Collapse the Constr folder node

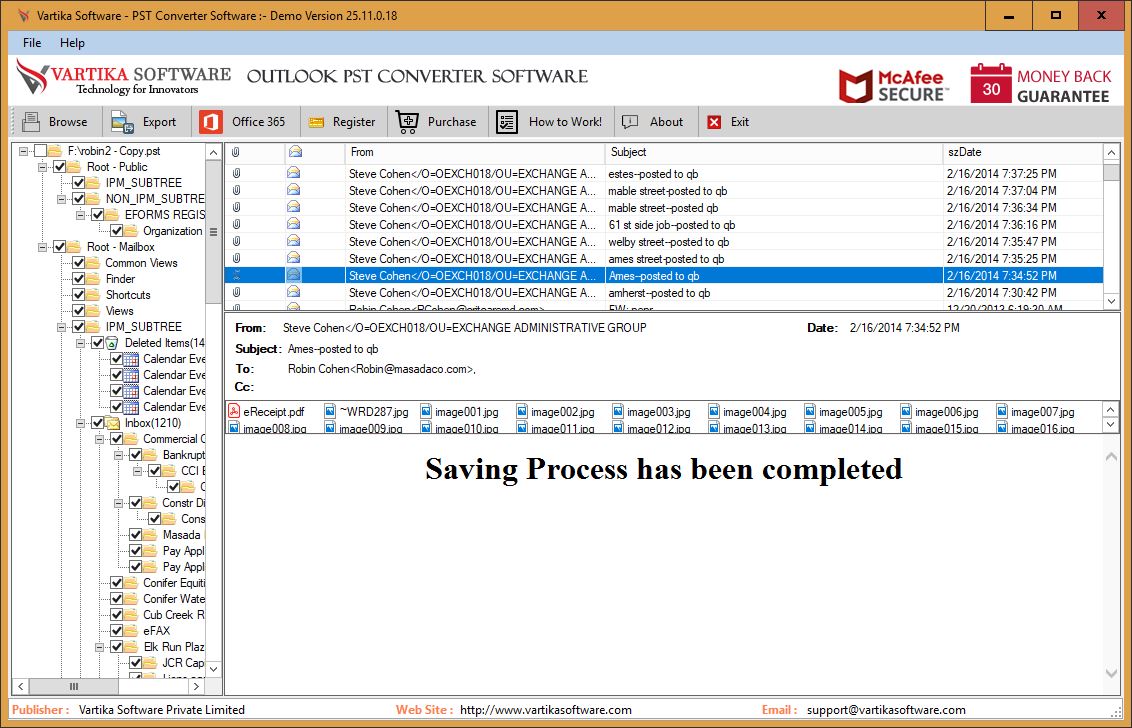click(118, 503)
